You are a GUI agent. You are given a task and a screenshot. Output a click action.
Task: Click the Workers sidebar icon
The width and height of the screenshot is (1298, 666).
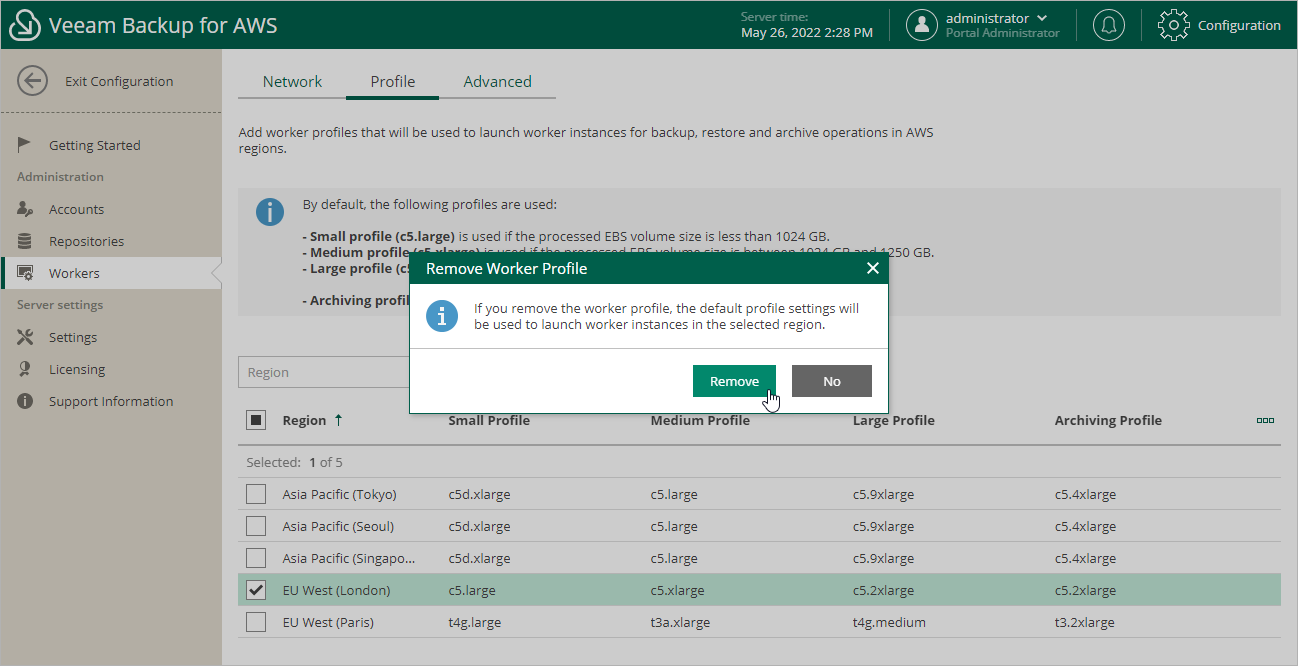pos(27,273)
